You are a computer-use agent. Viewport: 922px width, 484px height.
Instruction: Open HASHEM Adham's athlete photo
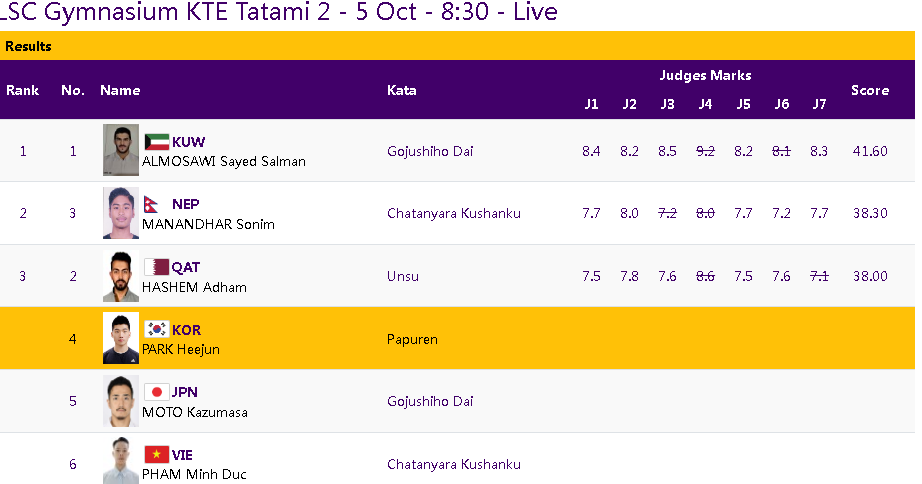pyautogui.click(x=121, y=276)
